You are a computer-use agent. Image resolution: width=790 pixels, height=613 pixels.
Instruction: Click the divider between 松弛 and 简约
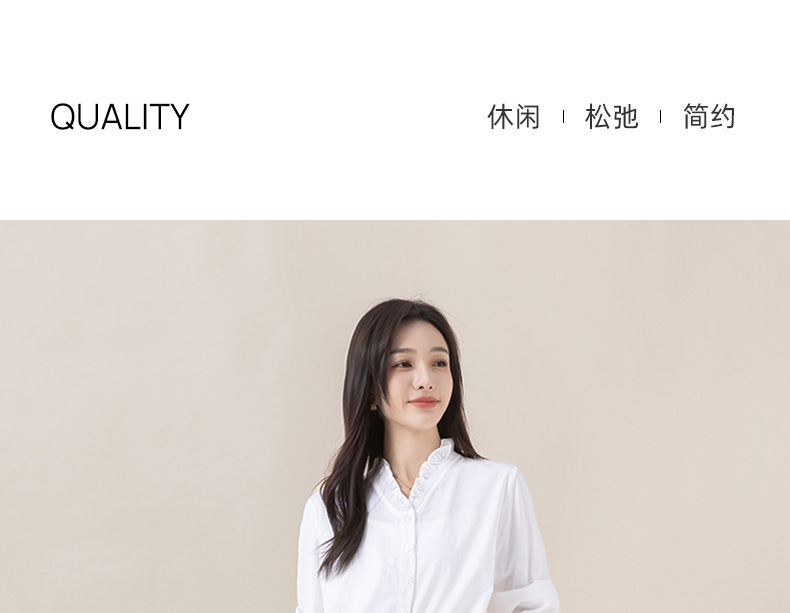[x=660, y=117]
